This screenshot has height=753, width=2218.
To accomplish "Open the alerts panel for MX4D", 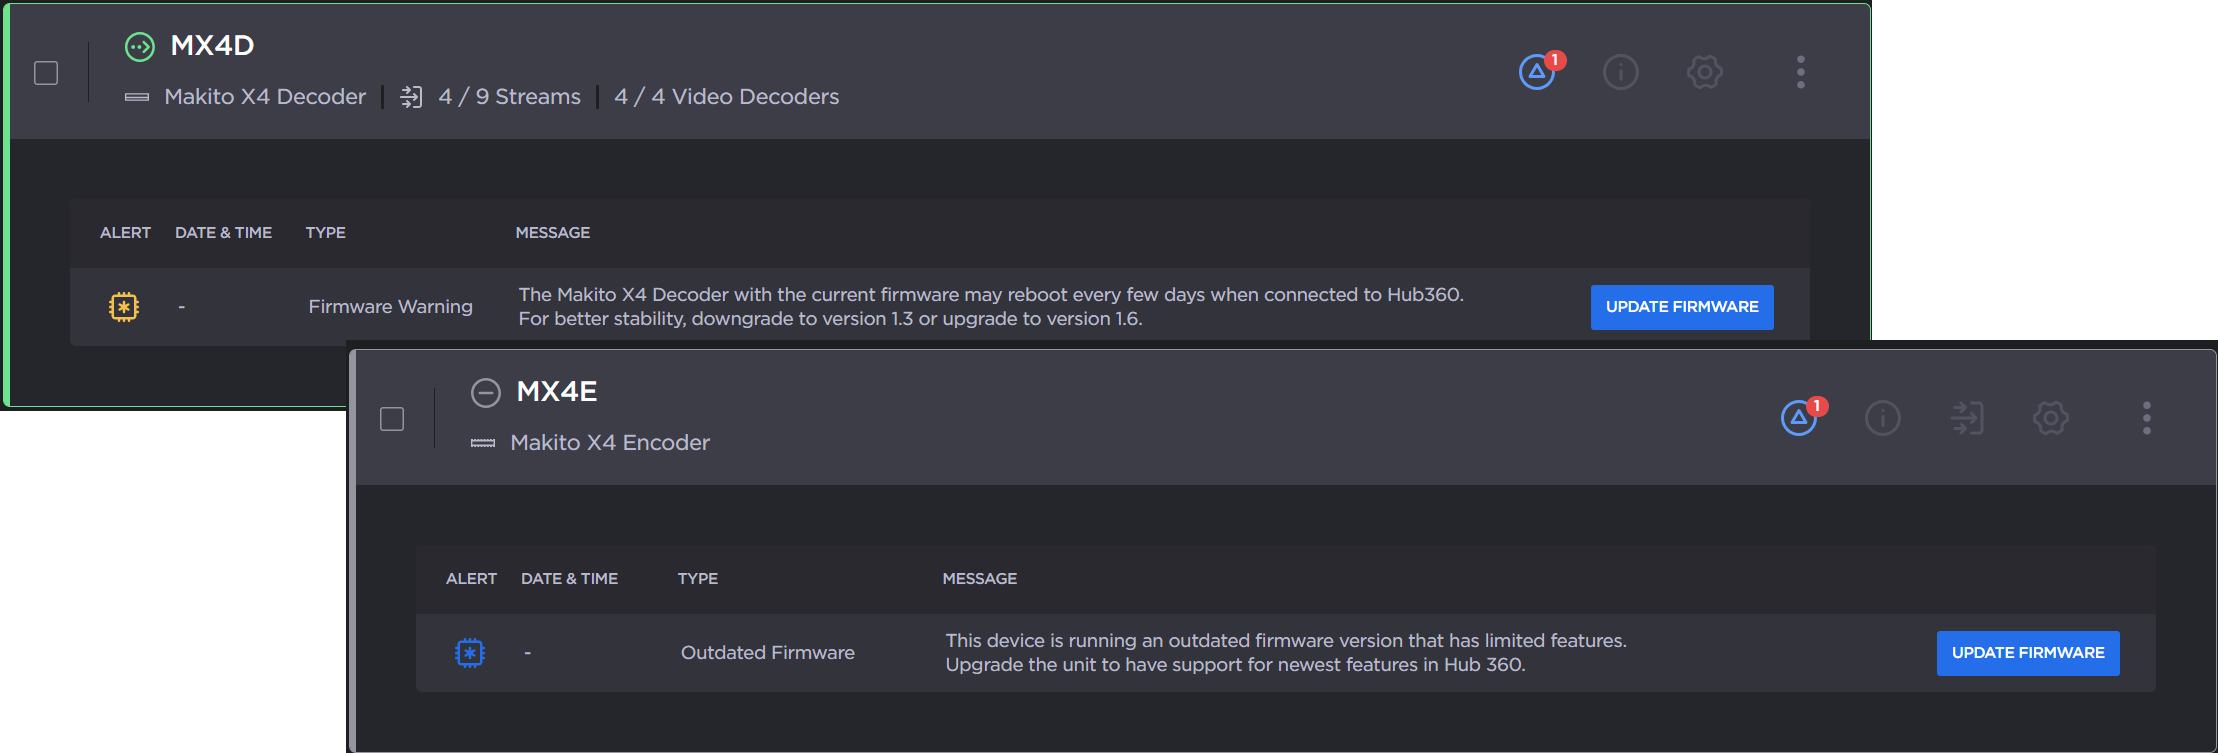I will coord(1536,72).
